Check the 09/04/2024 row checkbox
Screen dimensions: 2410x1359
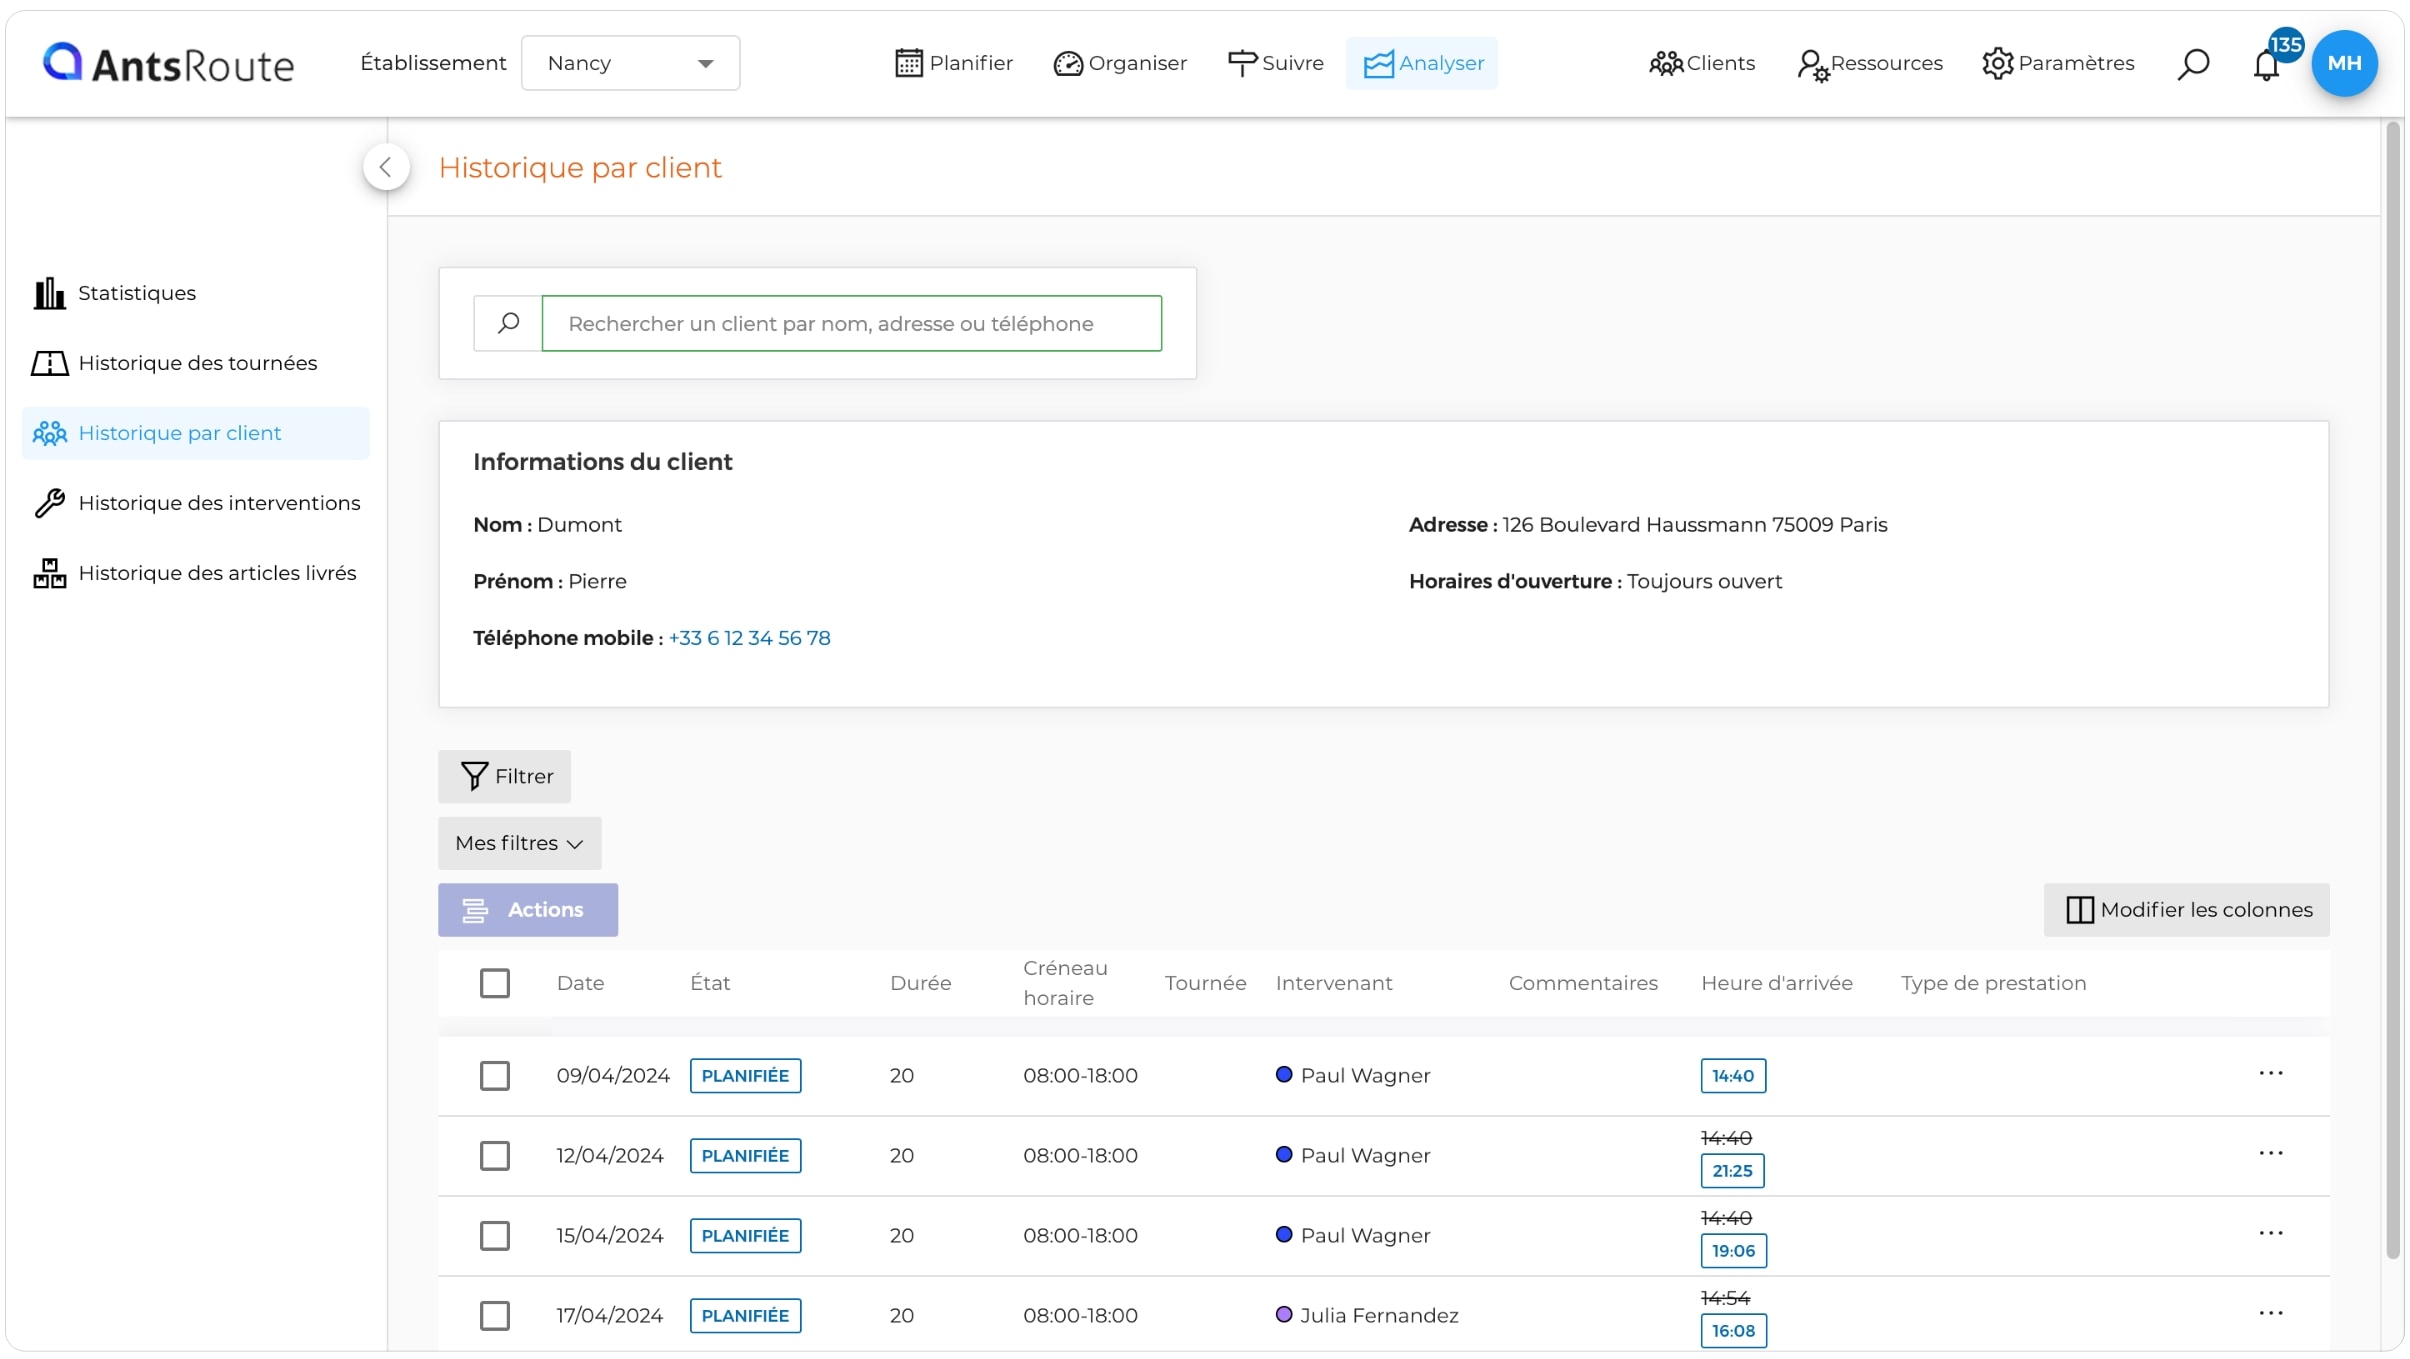(495, 1076)
